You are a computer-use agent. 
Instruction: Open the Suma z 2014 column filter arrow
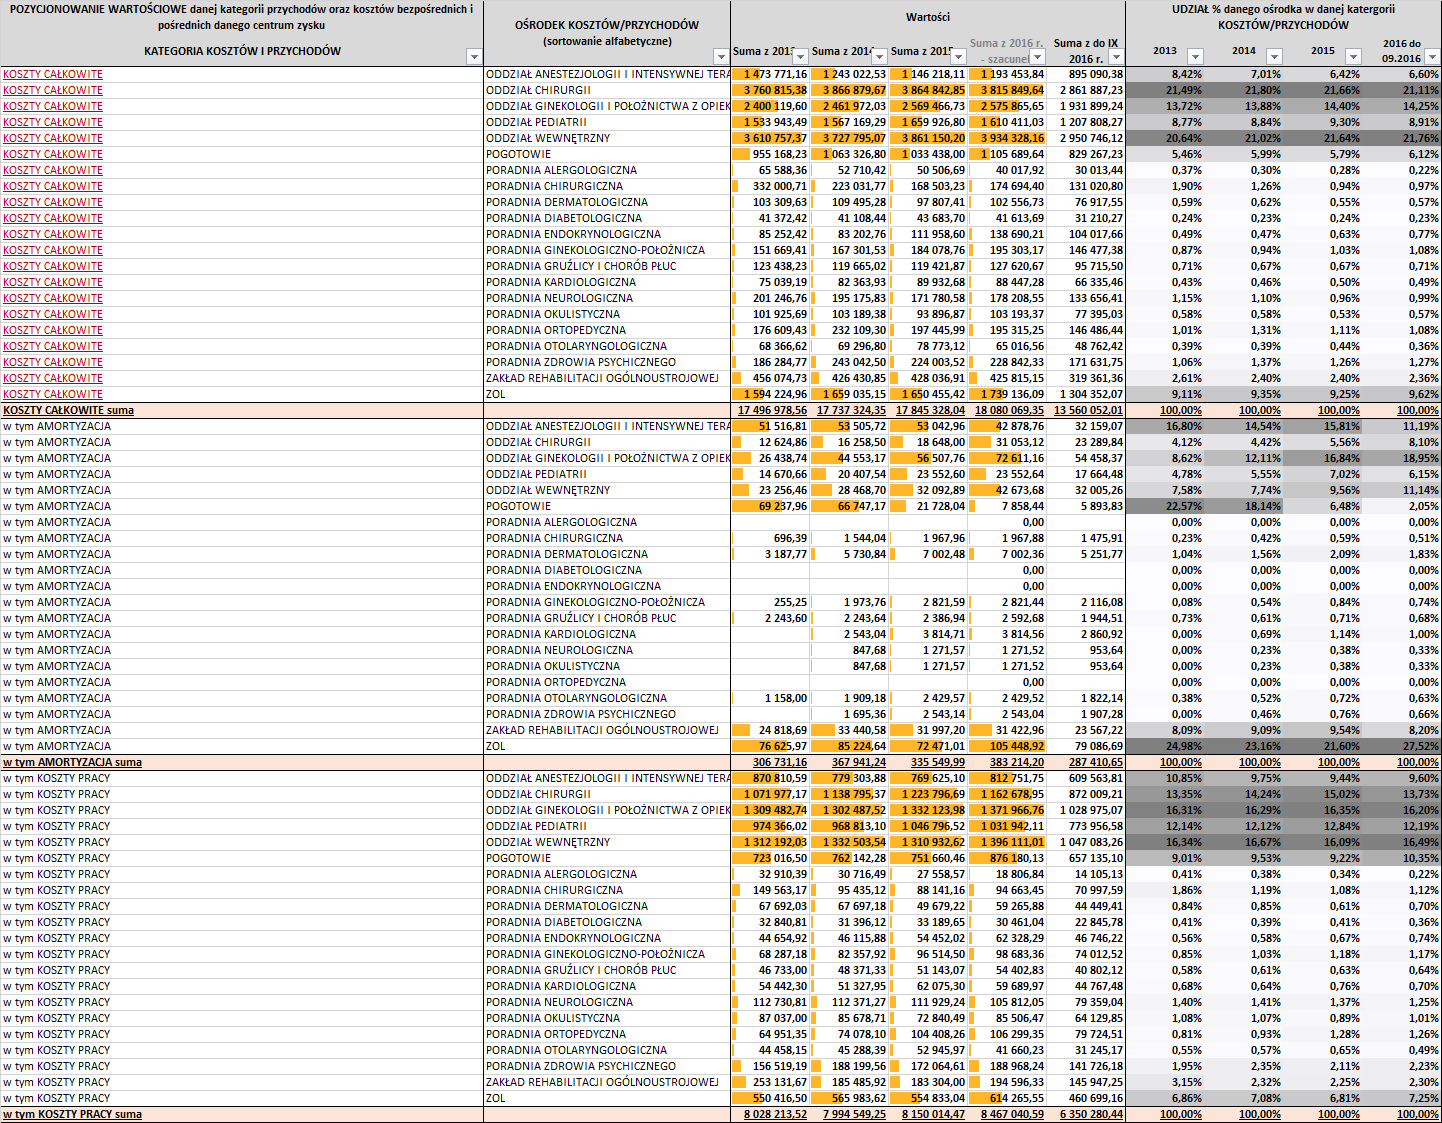pos(880,57)
